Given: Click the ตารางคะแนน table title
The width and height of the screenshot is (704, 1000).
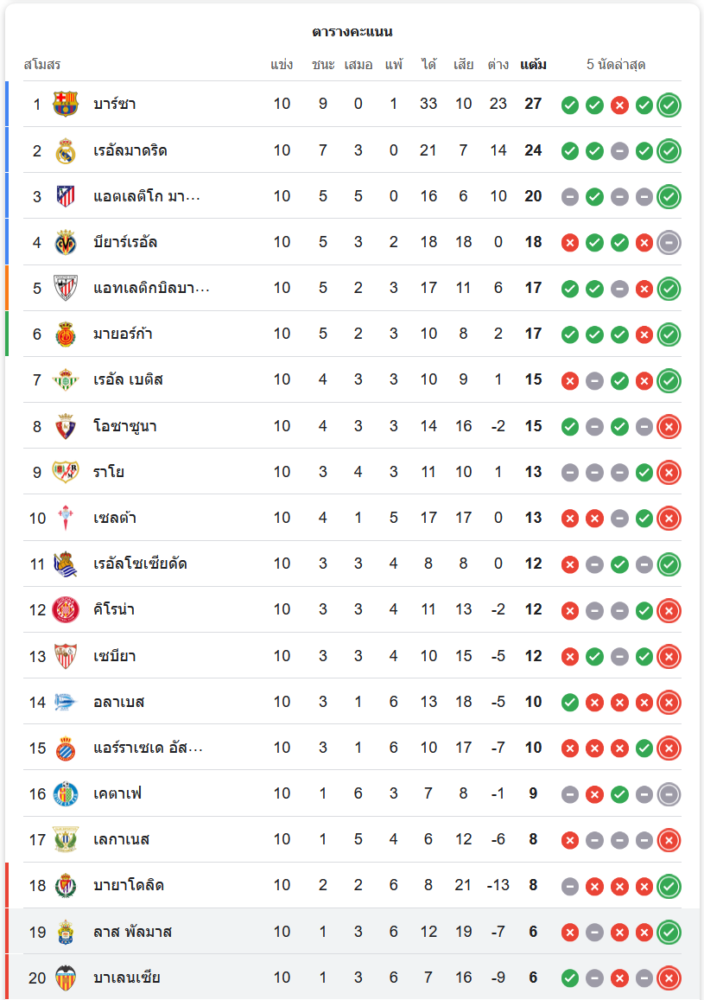Looking at the screenshot, I should [x=352, y=32].
